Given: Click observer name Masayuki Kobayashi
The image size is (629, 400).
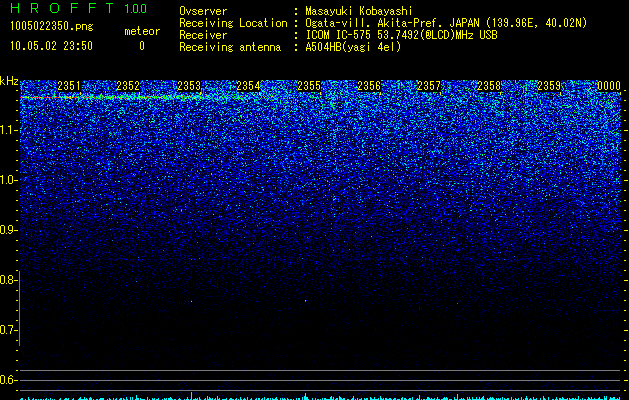Looking at the screenshot, I should [x=359, y=11].
